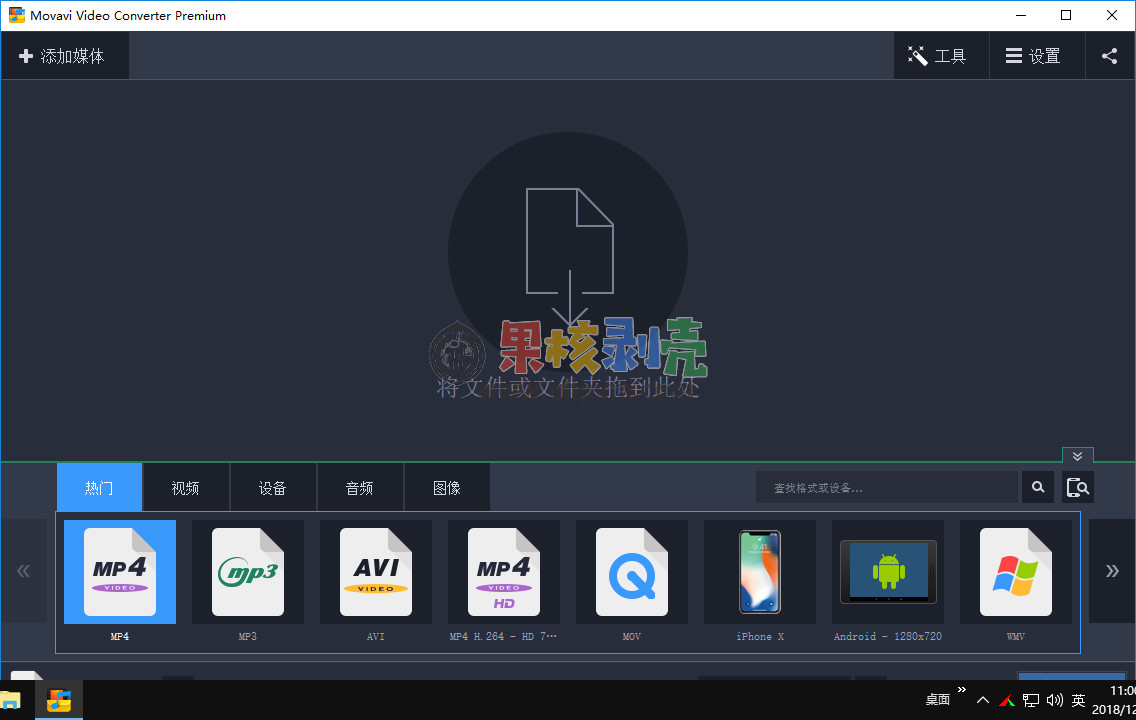Screen dimensions: 1136x720
Task: Click the magnifier search button
Action: [x=1038, y=487]
